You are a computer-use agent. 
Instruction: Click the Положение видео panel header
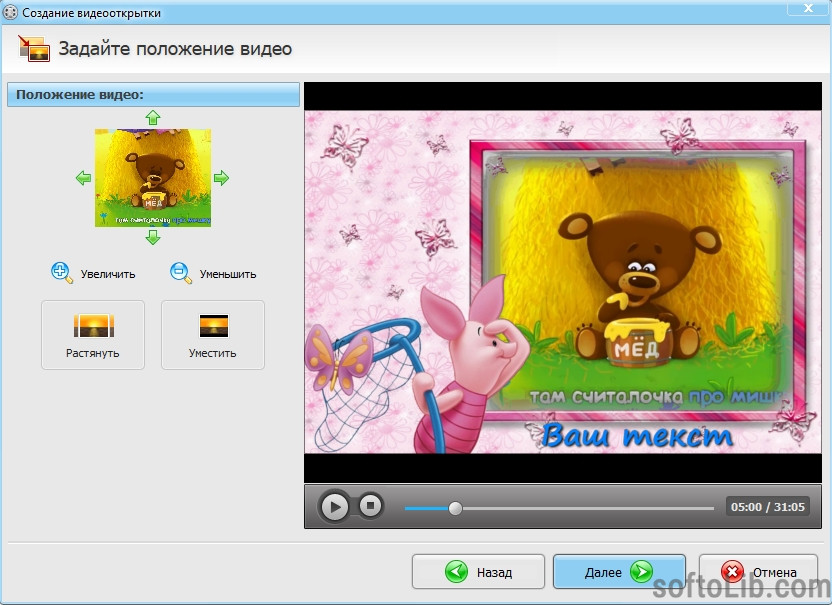[153, 94]
